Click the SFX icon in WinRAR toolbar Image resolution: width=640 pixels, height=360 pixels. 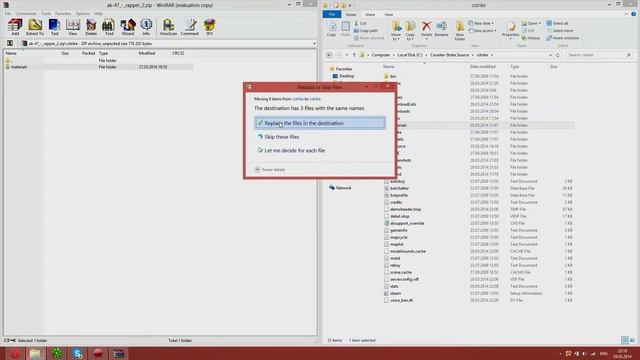tap(209, 27)
